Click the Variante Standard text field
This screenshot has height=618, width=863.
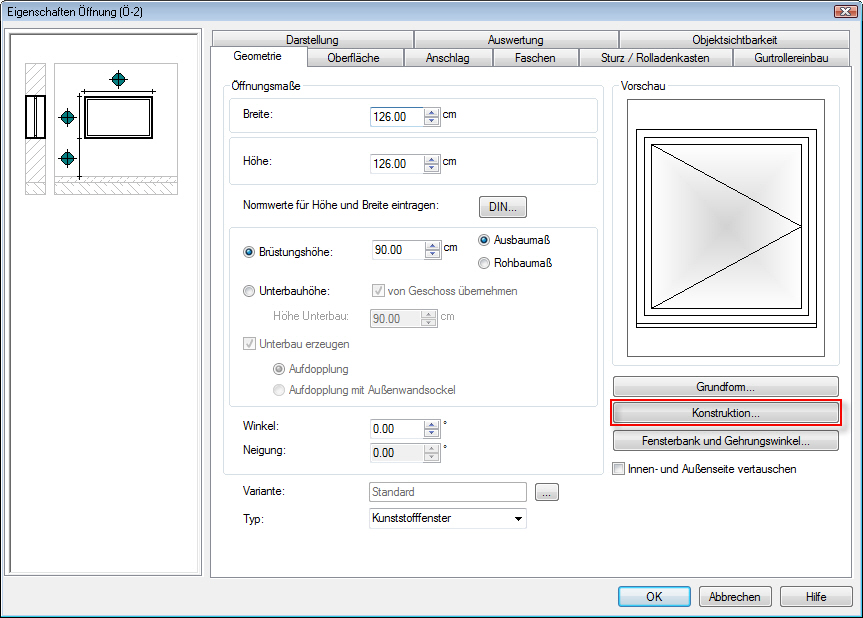[x=447, y=492]
